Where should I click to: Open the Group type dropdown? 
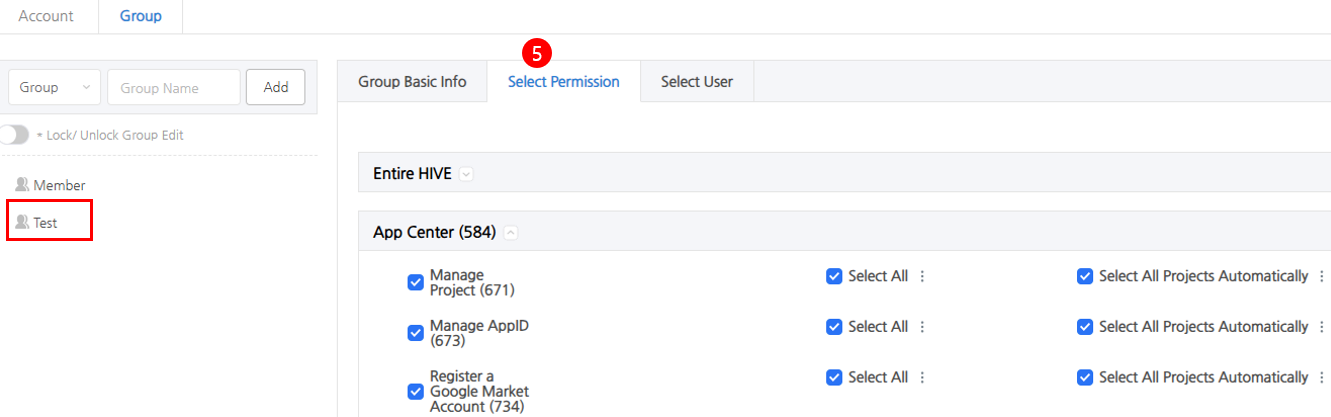point(54,88)
